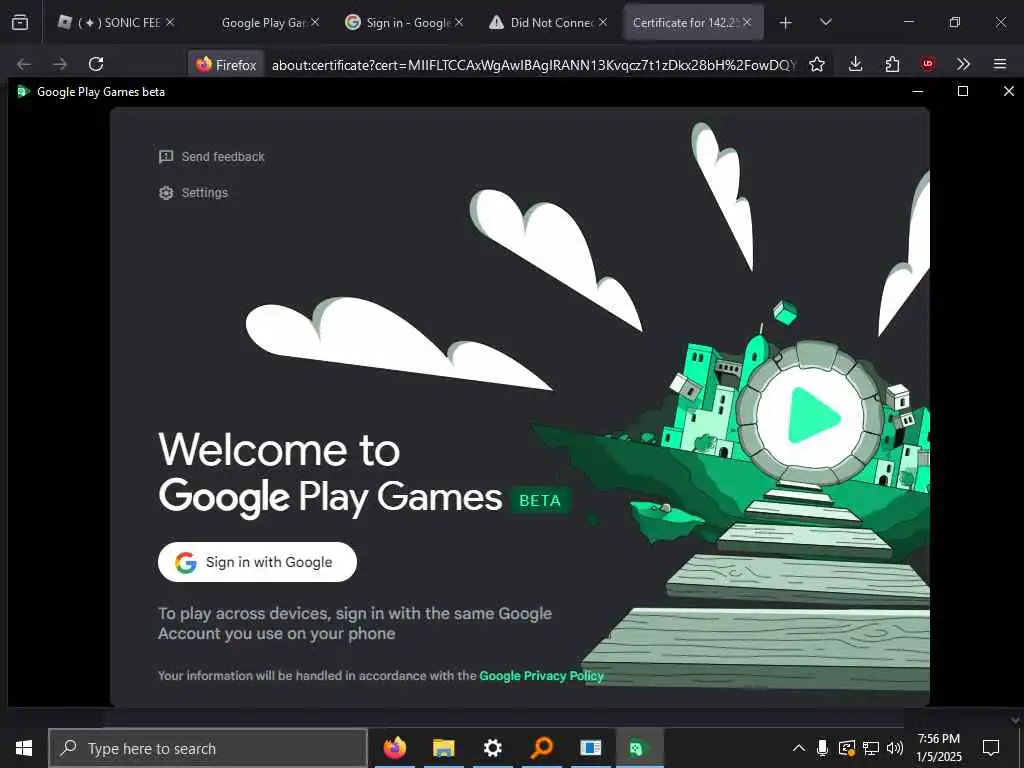Open Settings gear on the taskbar
Image resolution: width=1024 pixels, height=768 pixels.
492,748
